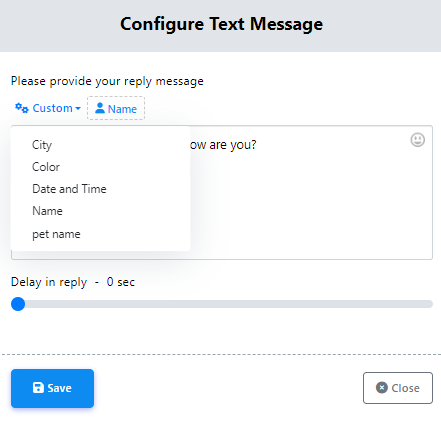Image resolution: width=441 pixels, height=443 pixels.
Task: Save the text message configuration
Action: click(x=52, y=388)
